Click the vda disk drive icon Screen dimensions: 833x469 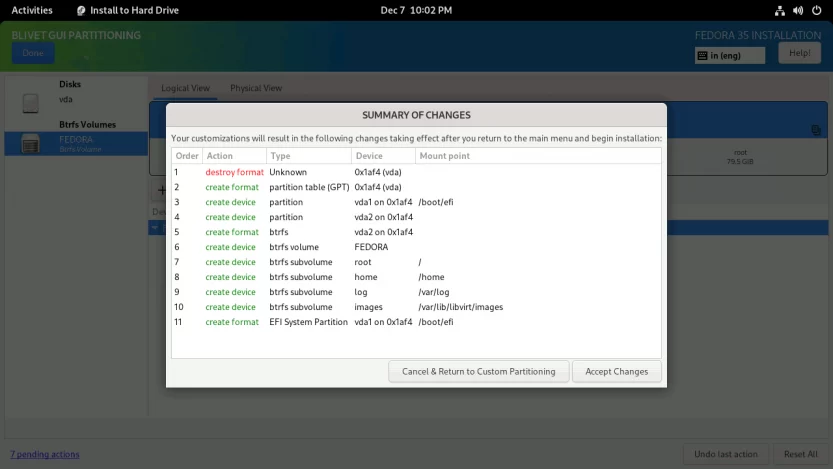click(x=30, y=103)
